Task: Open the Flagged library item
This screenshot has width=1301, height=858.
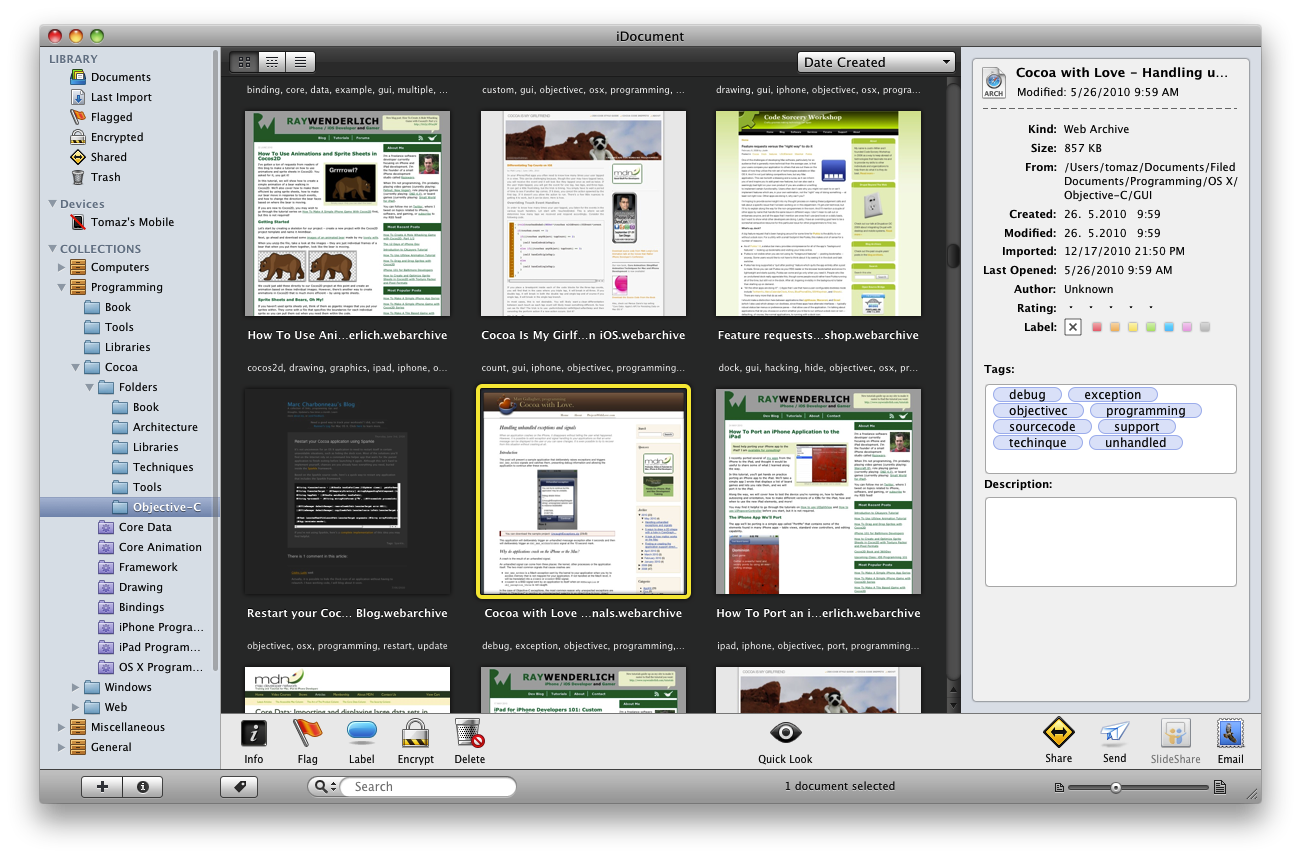Action: click(110, 117)
